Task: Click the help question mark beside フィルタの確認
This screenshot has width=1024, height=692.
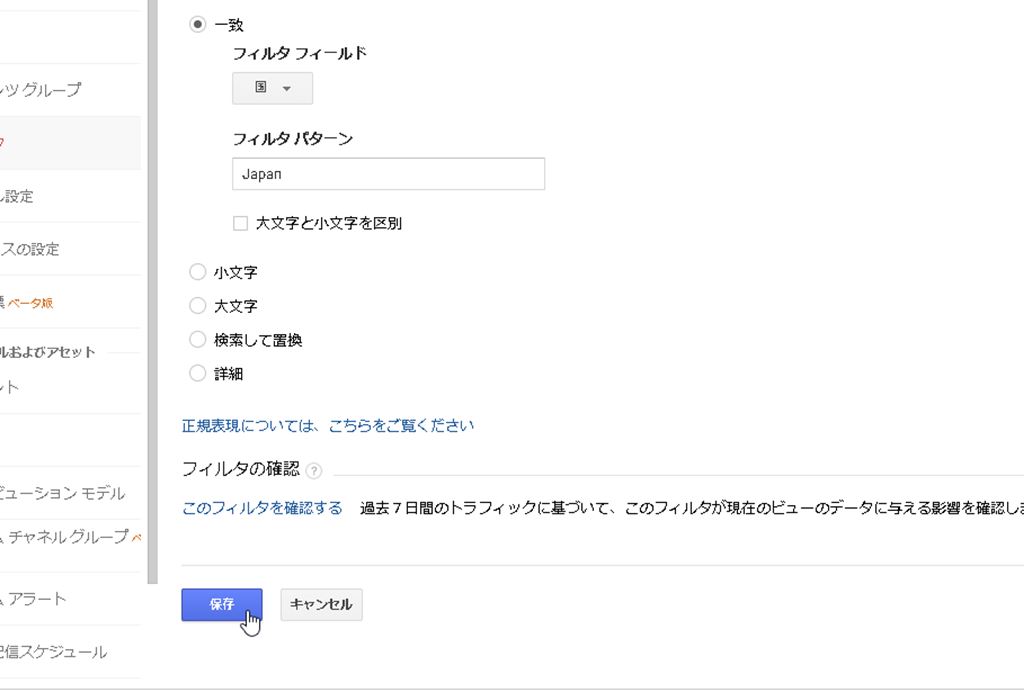Action: point(313,471)
